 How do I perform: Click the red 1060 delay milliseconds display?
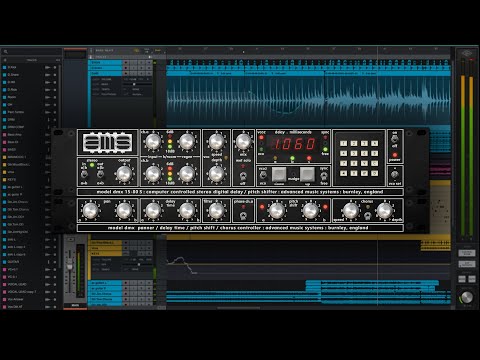pyautogui.click(x=294, y=144)
